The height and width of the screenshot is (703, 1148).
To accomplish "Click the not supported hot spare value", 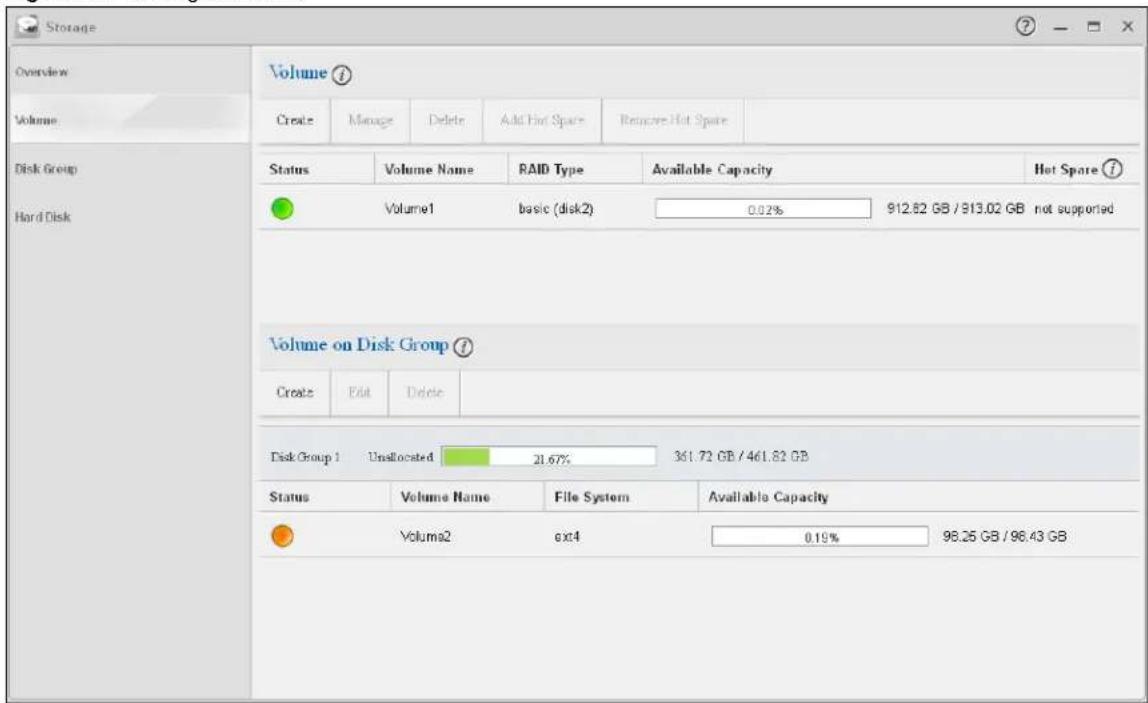I will (1073, 209).
